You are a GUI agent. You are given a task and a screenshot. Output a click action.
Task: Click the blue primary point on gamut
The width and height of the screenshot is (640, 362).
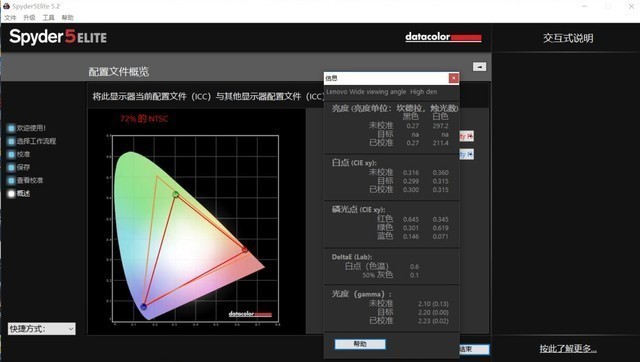tap(144, 306)
